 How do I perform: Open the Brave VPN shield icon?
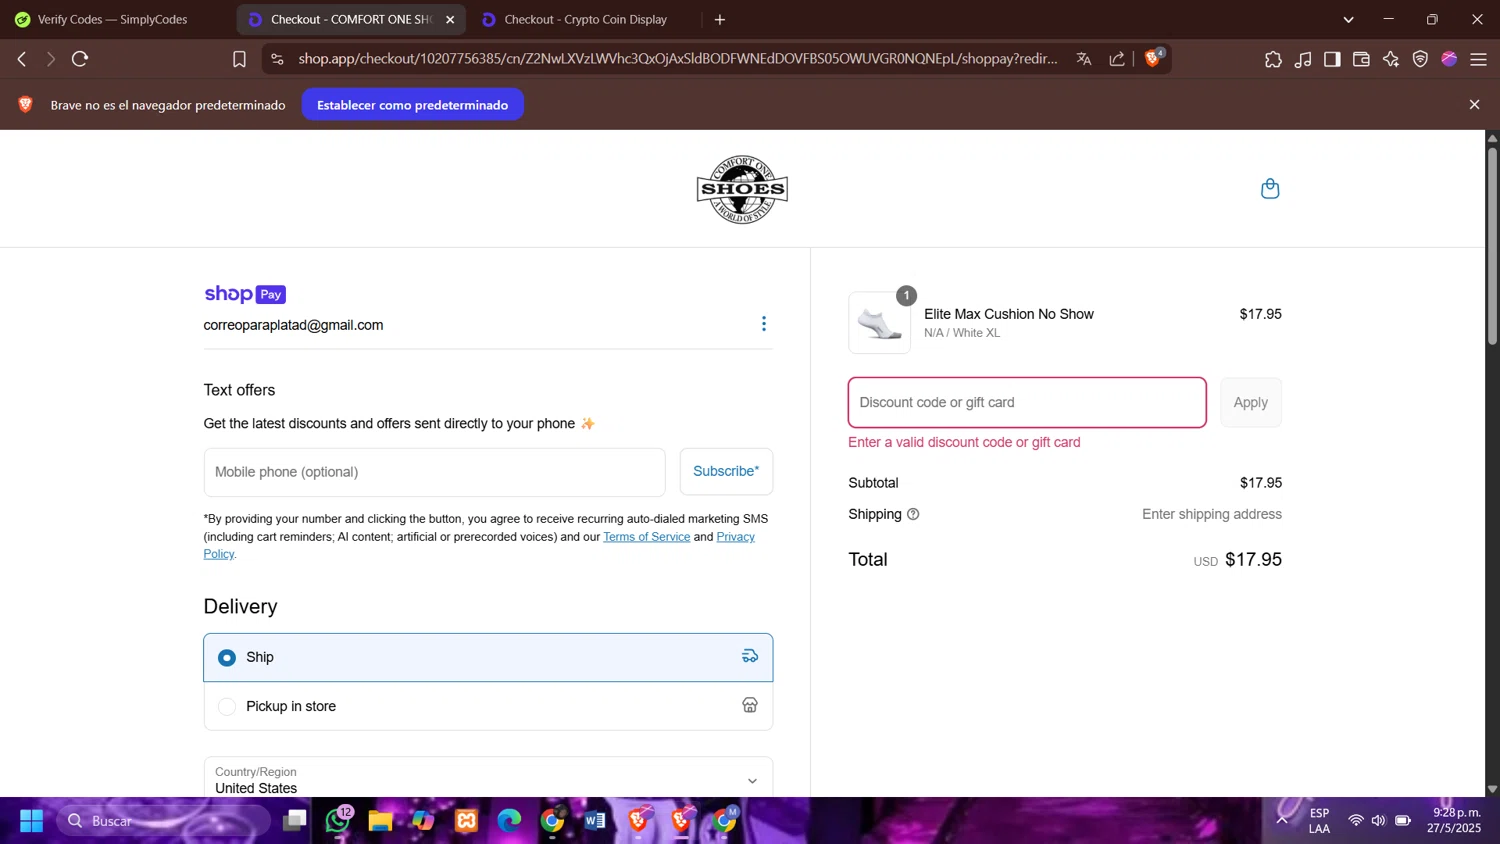pyautogui.click(x=1420, y=59)
